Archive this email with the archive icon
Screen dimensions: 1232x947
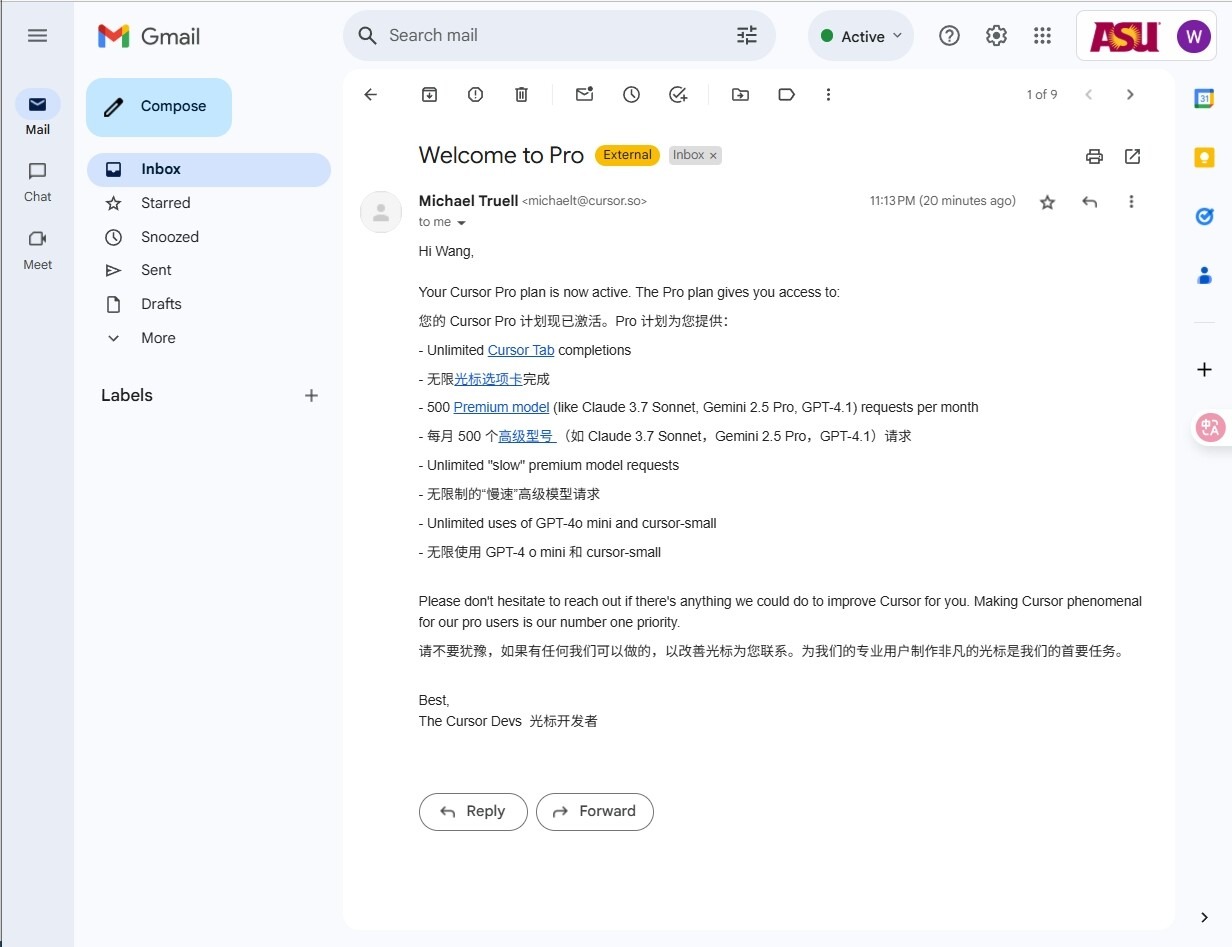(429, 94)
